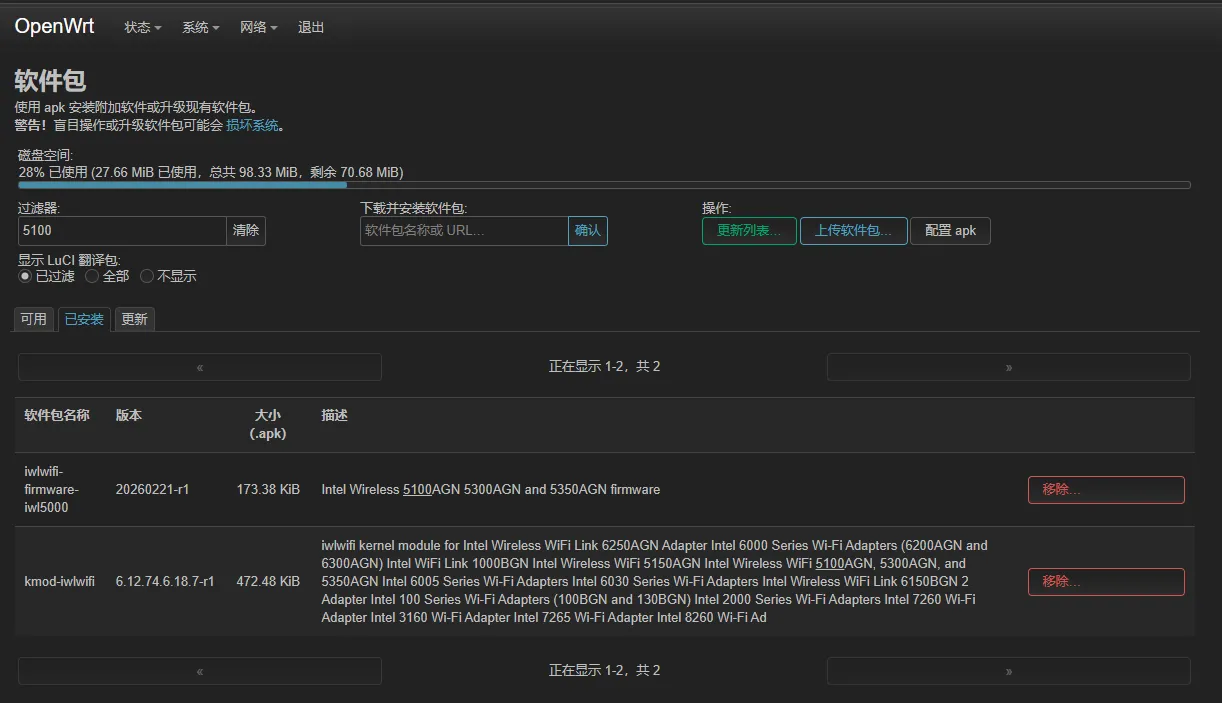The image size is (1222, 703).
Task: Click the 更新列表 button
Action: (749, 231)
